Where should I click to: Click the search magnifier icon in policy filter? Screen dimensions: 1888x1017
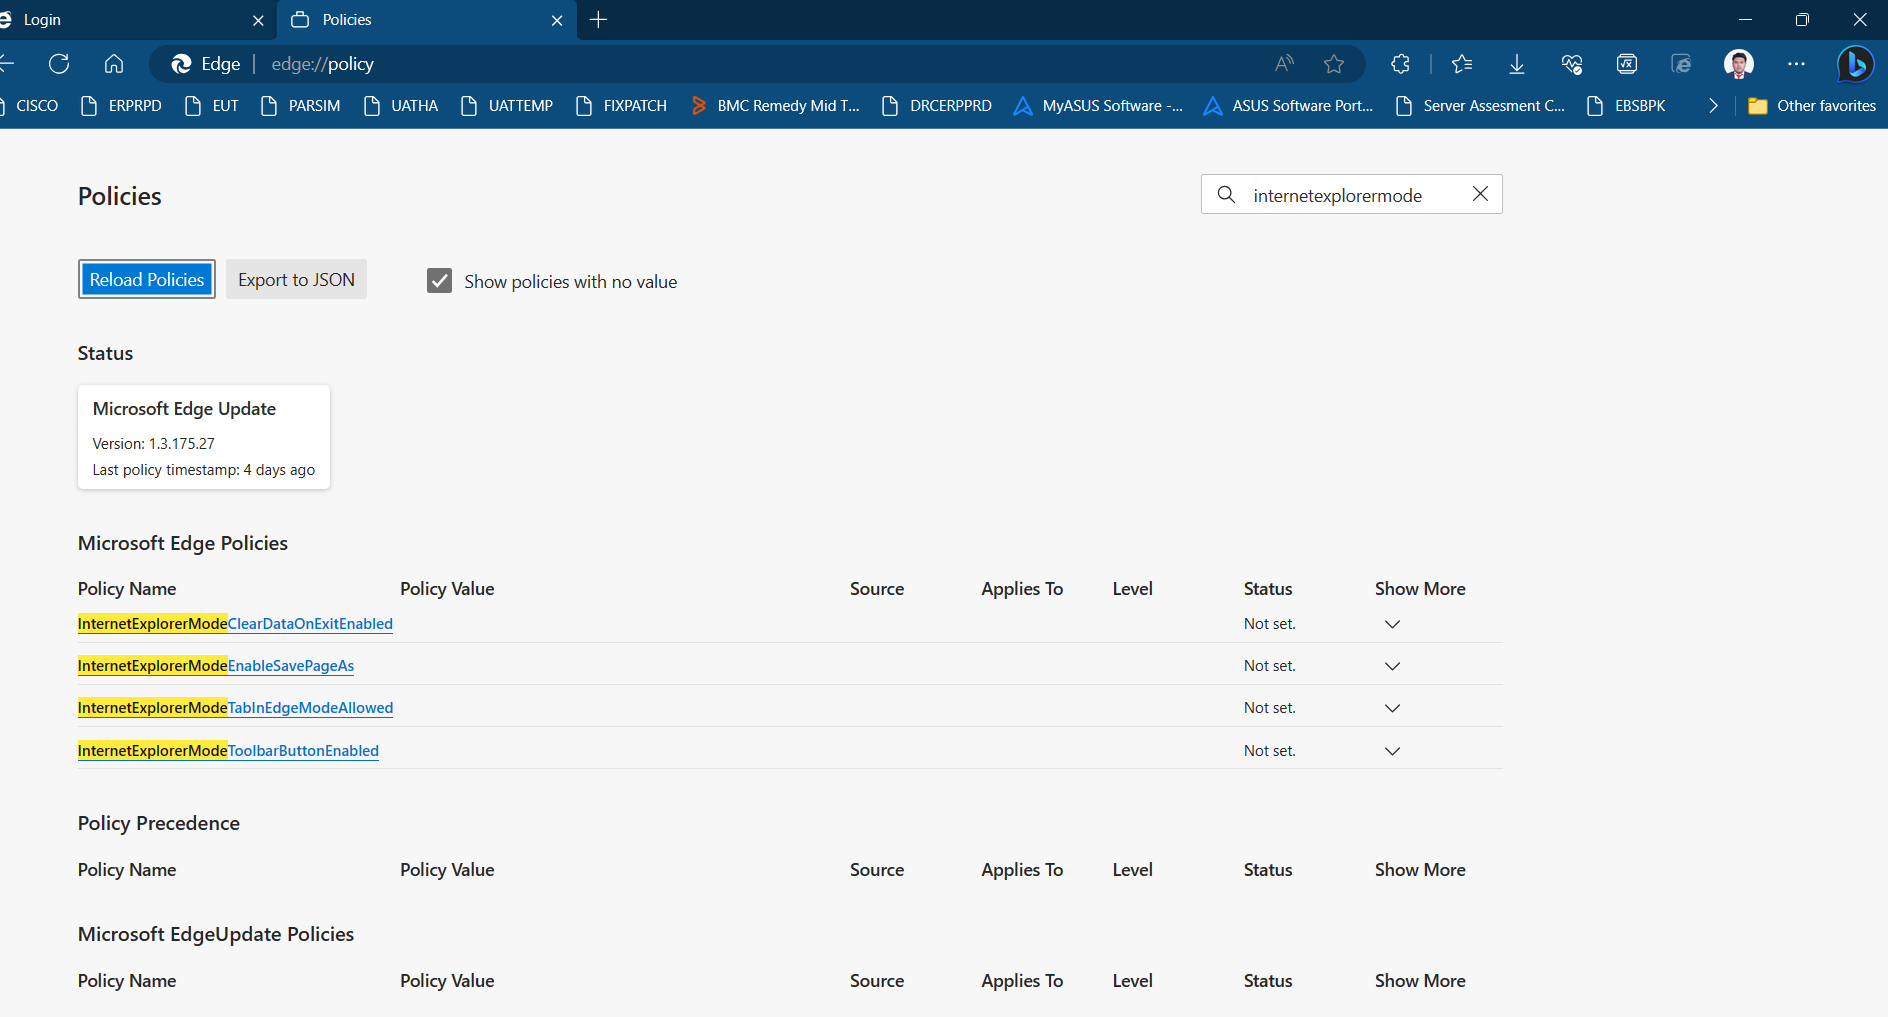(x=1226, y=194)
